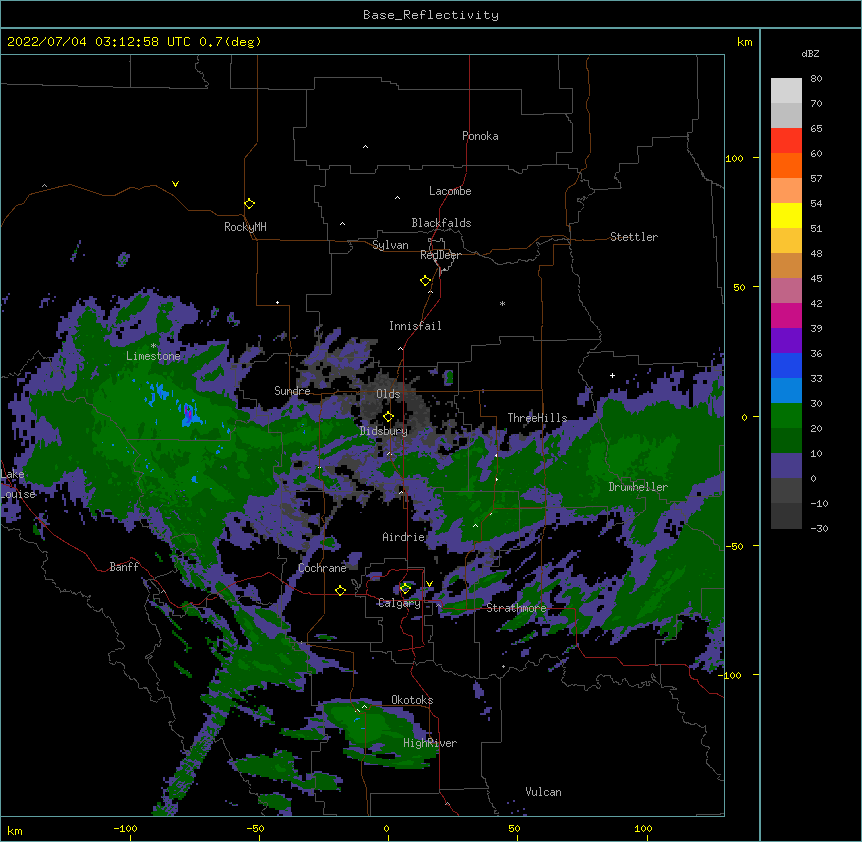Click the yellow marker near RockyMH
Image resolution: width=862 pixels, height=842 pixels.
[249, 204]
